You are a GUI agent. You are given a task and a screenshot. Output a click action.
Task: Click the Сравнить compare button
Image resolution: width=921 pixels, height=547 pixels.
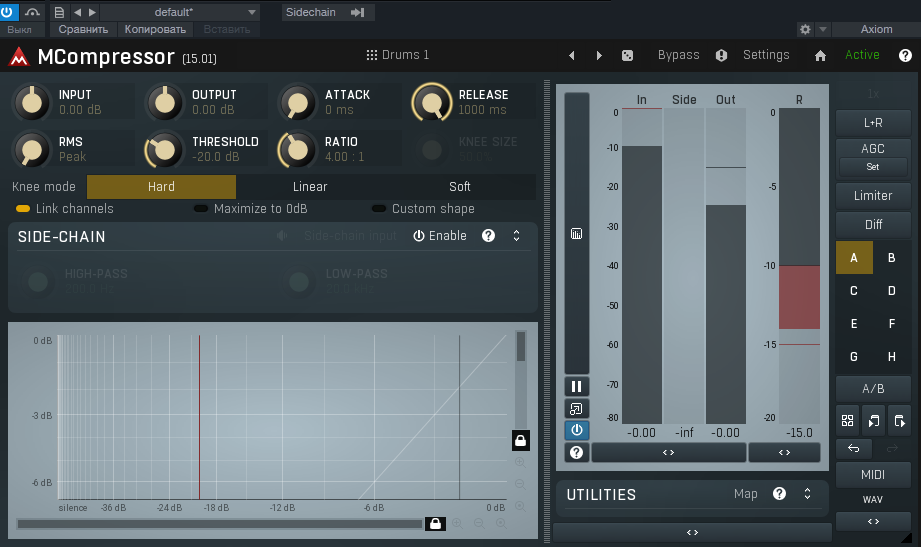click(83, 29)
